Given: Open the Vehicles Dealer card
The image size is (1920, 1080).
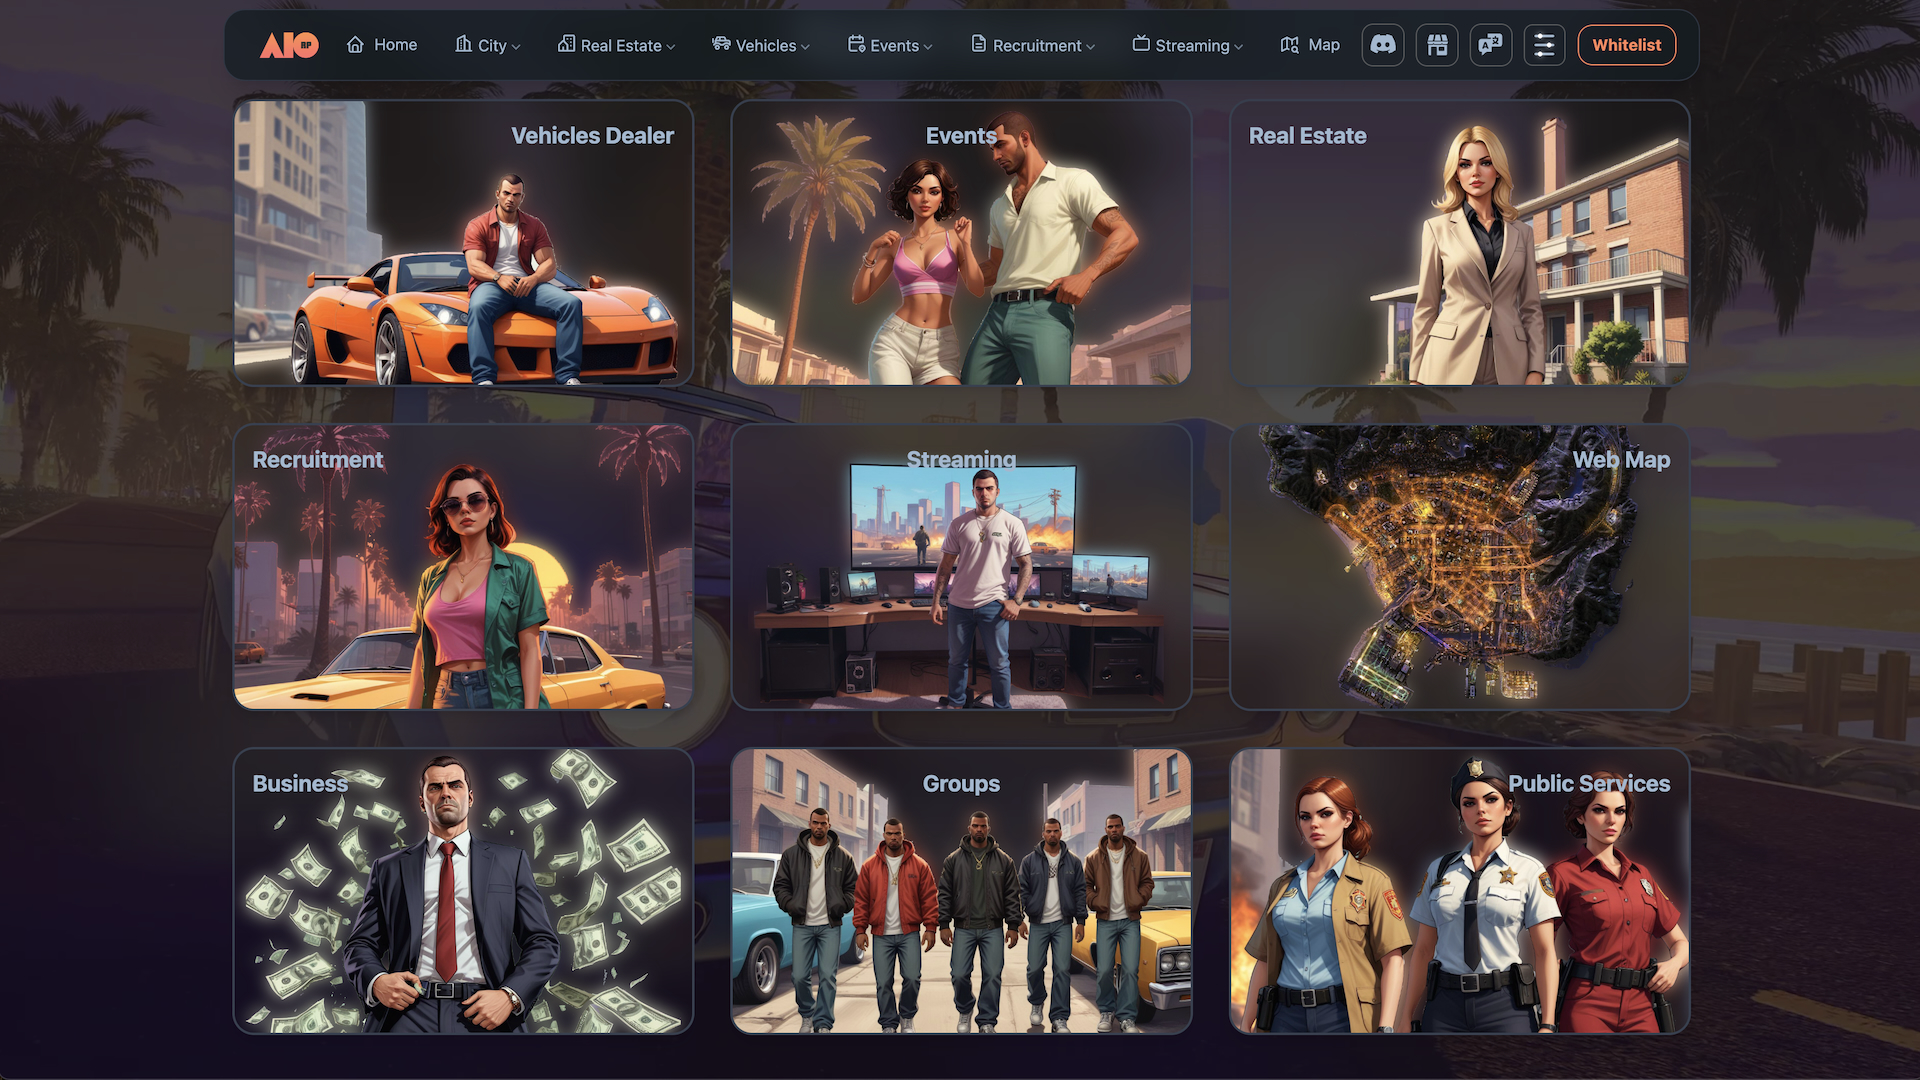Looking at the screenshot, I should tap(463, 243).
